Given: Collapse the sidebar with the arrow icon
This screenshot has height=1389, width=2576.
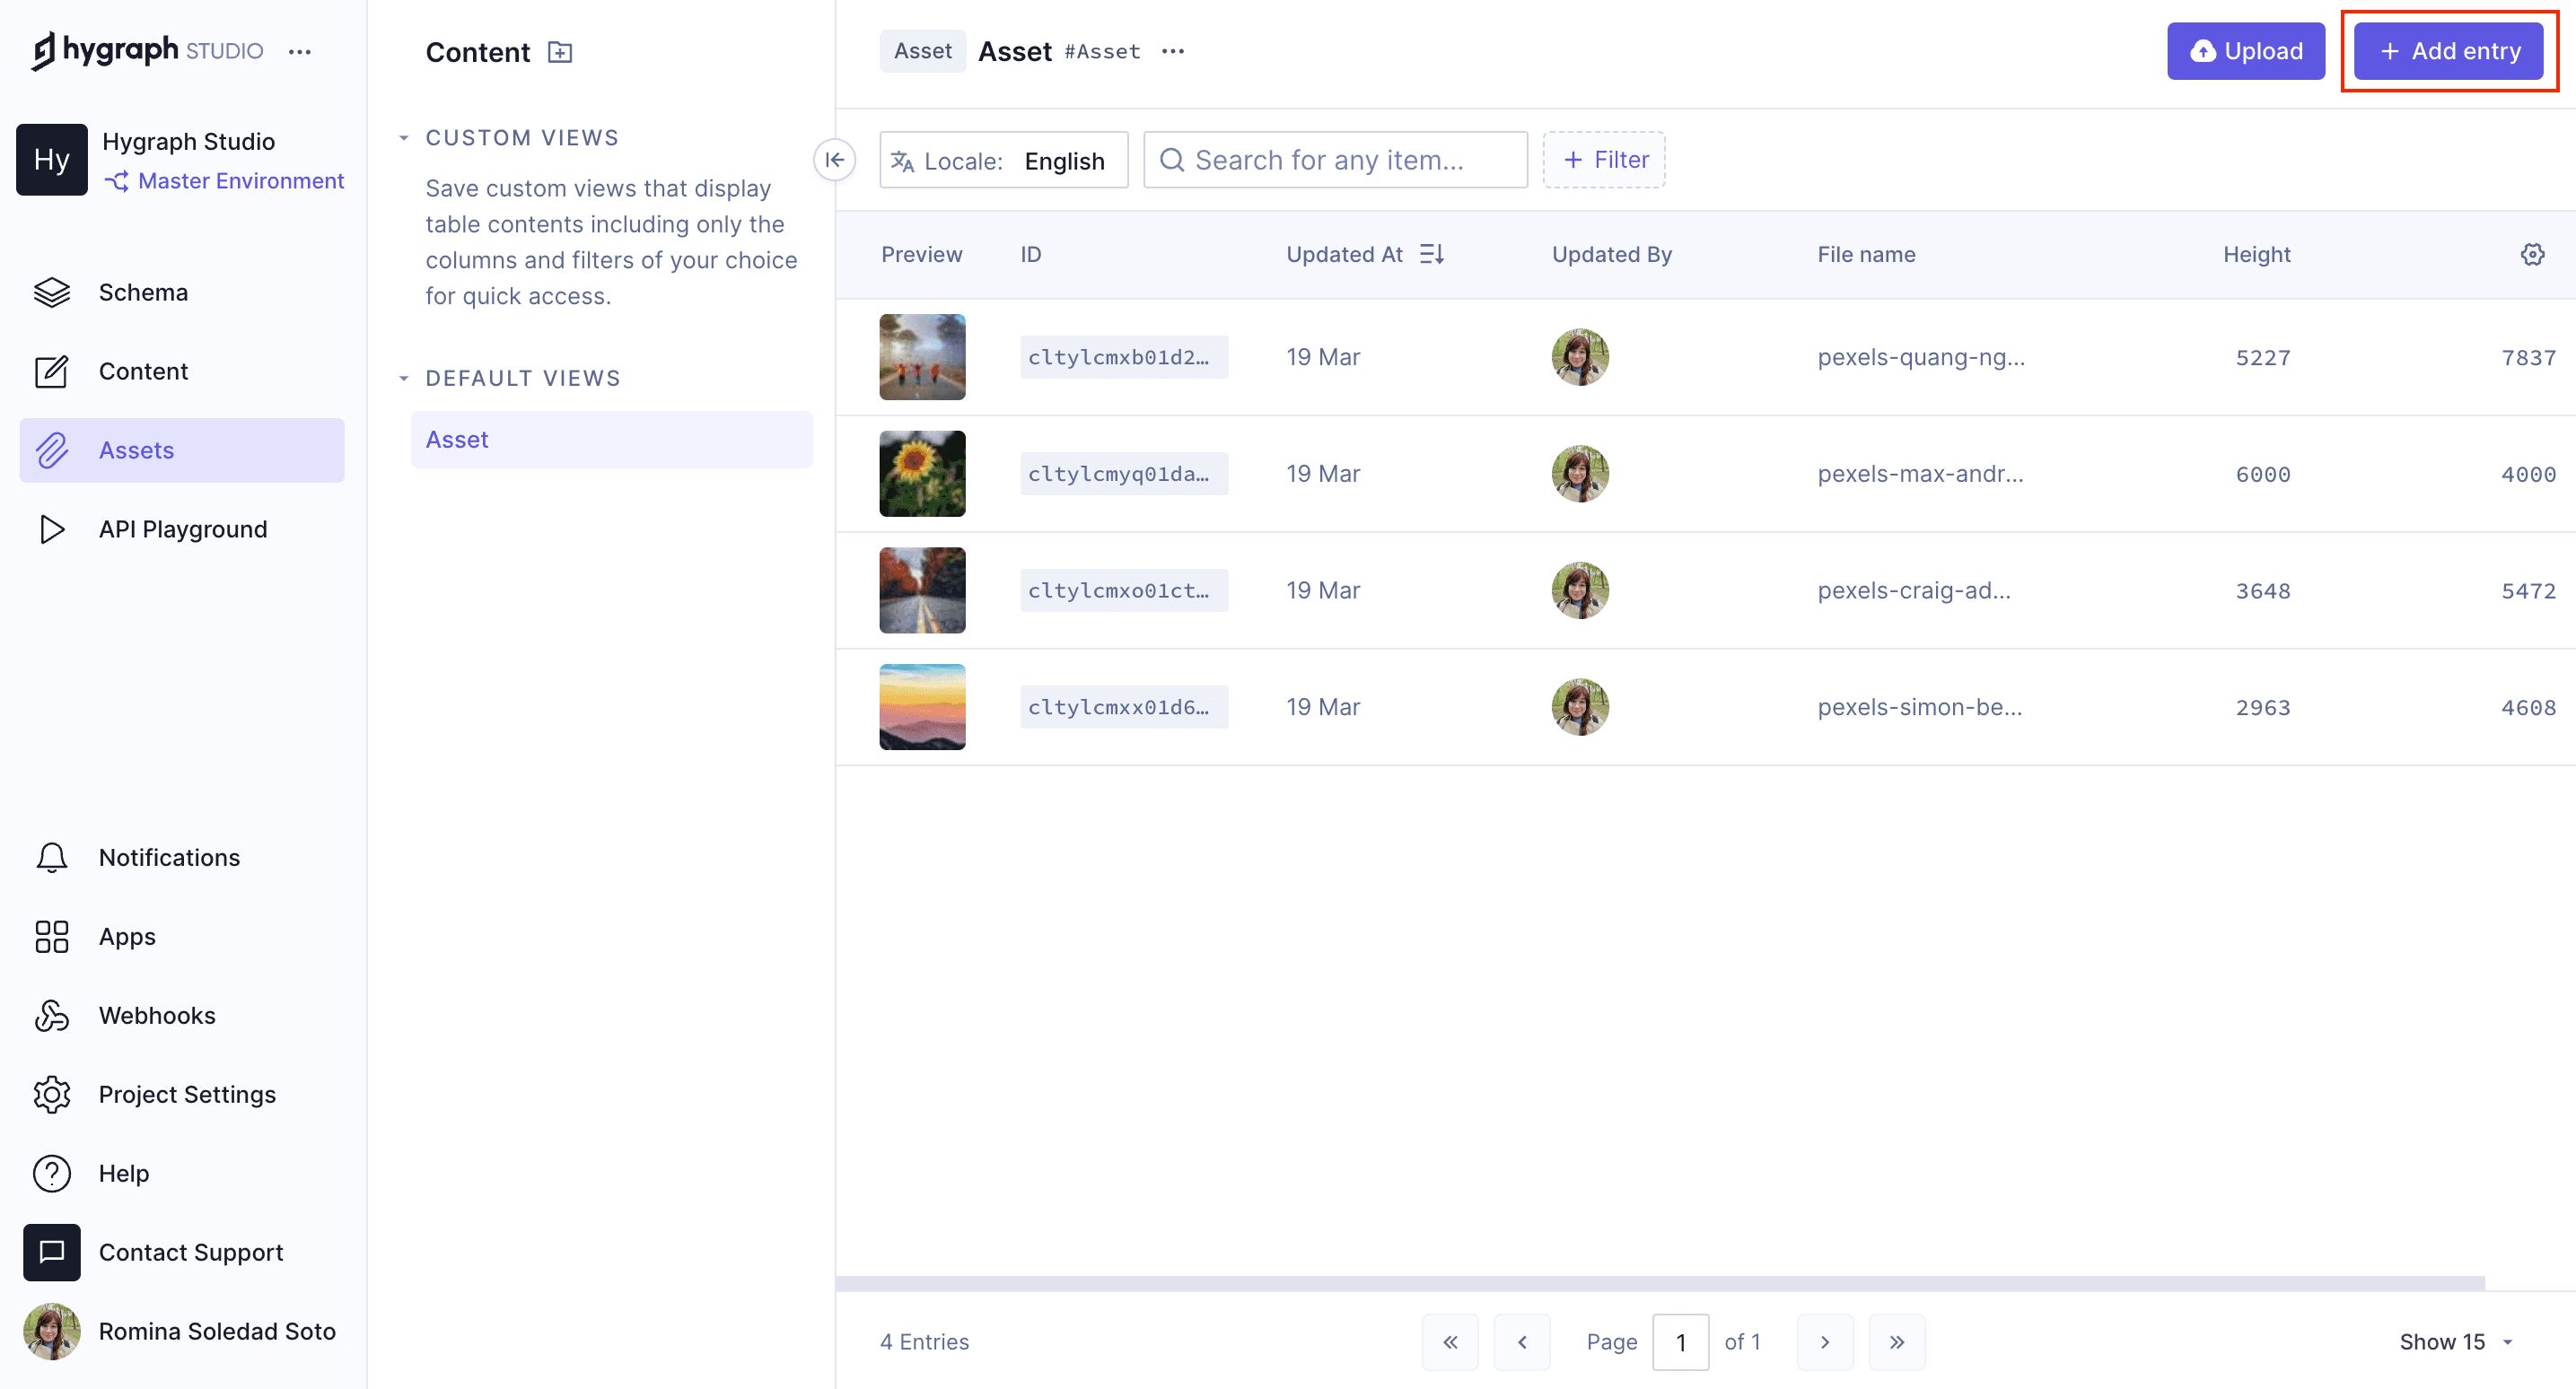Looking at the screenshot, I should pyautogui.click(x=834, y=160).
